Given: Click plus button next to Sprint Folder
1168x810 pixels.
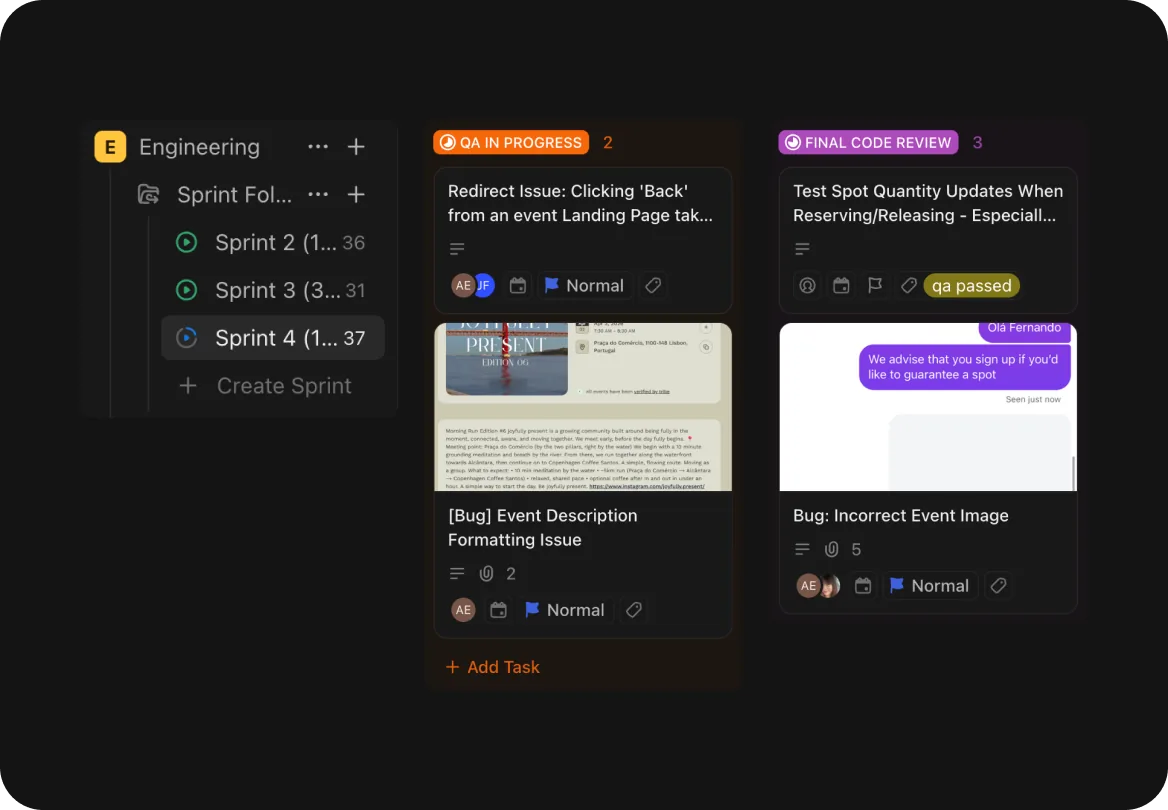Looking at the screenshot, I should click(x=356, y=194).
